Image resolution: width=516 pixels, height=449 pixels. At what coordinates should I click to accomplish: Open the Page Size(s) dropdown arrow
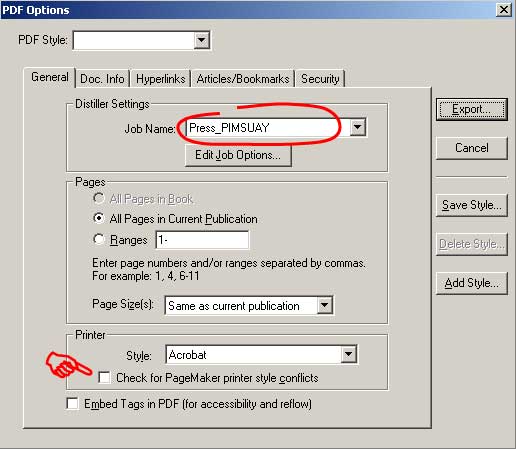(324, 305)
